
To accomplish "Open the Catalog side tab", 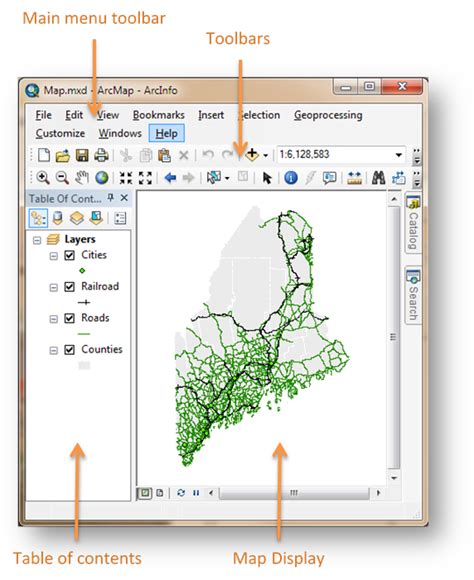I will tap(413, 223).
